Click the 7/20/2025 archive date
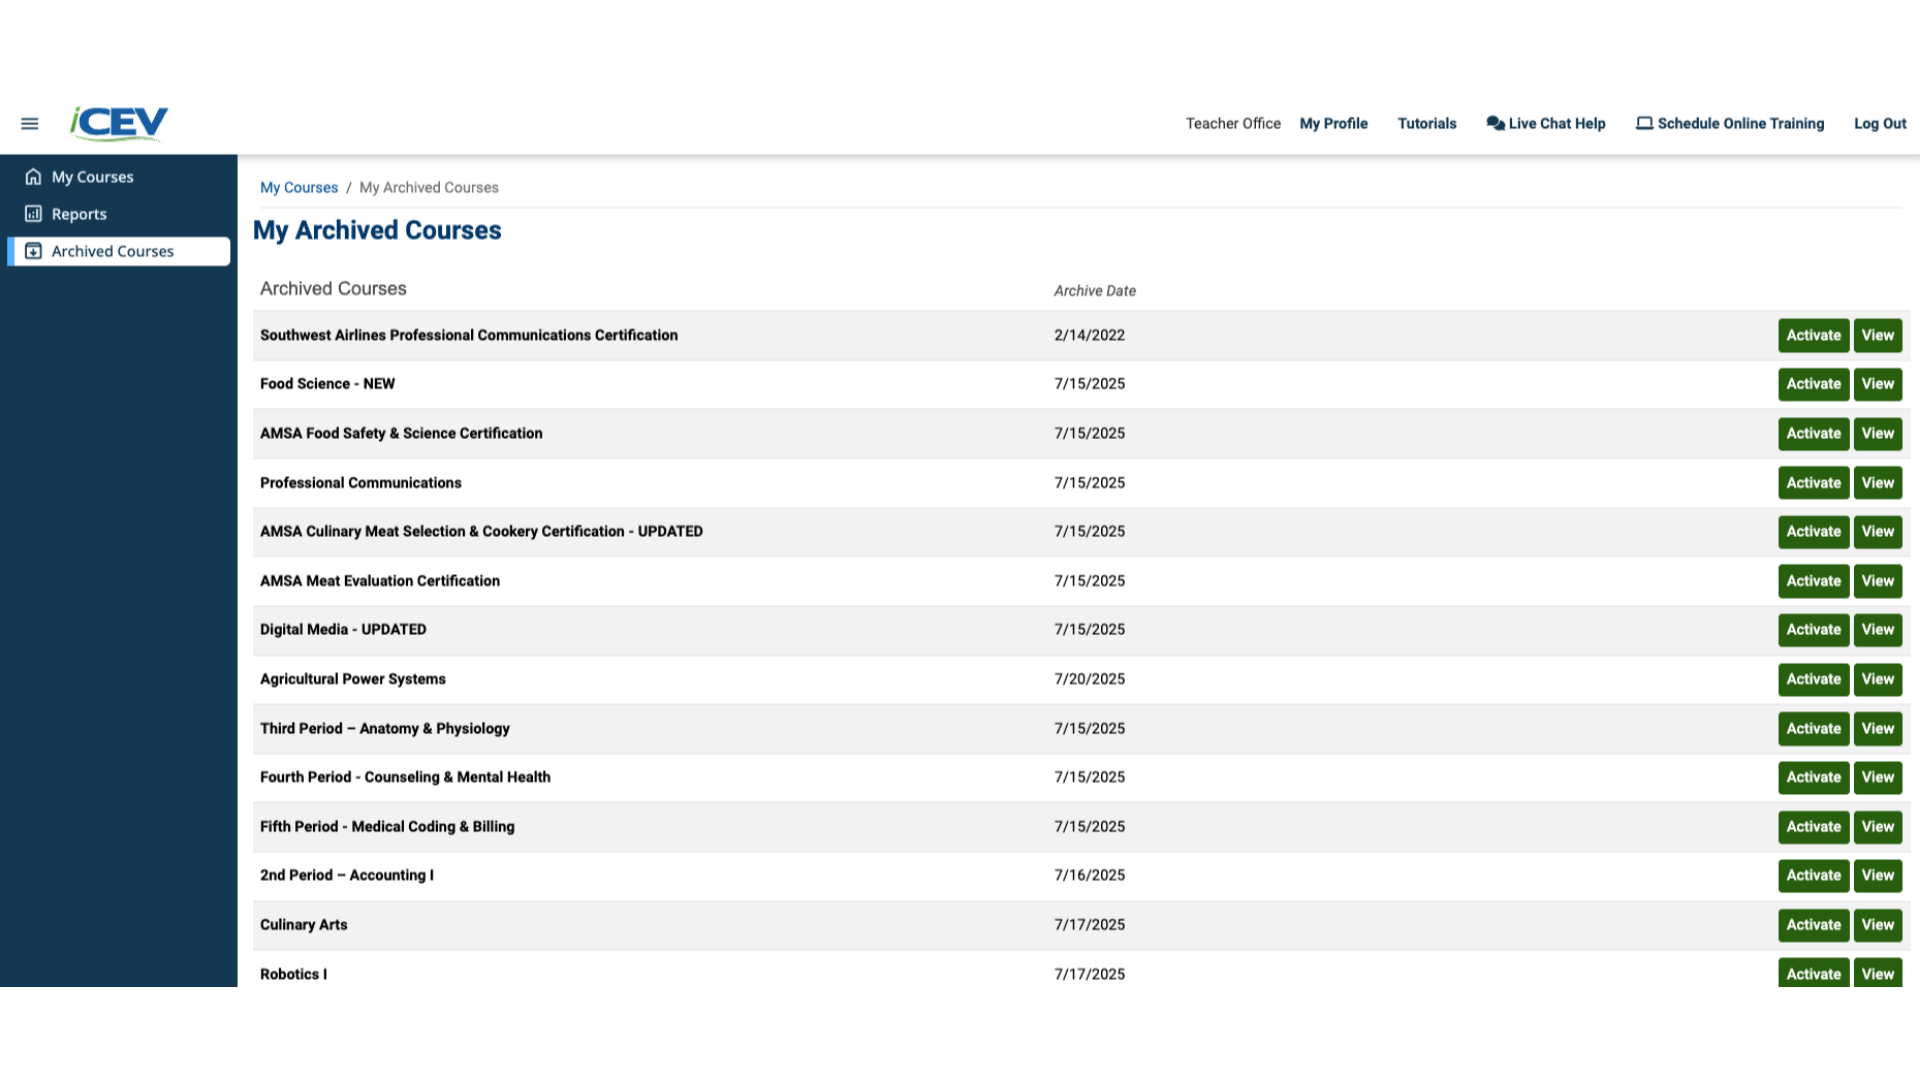The height and width of the screenshot is (1080, 1920). 1089,679
